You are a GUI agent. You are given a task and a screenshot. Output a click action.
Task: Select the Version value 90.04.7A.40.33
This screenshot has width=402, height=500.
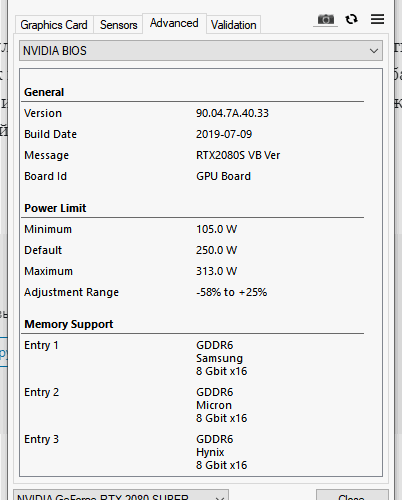[232, 113]
